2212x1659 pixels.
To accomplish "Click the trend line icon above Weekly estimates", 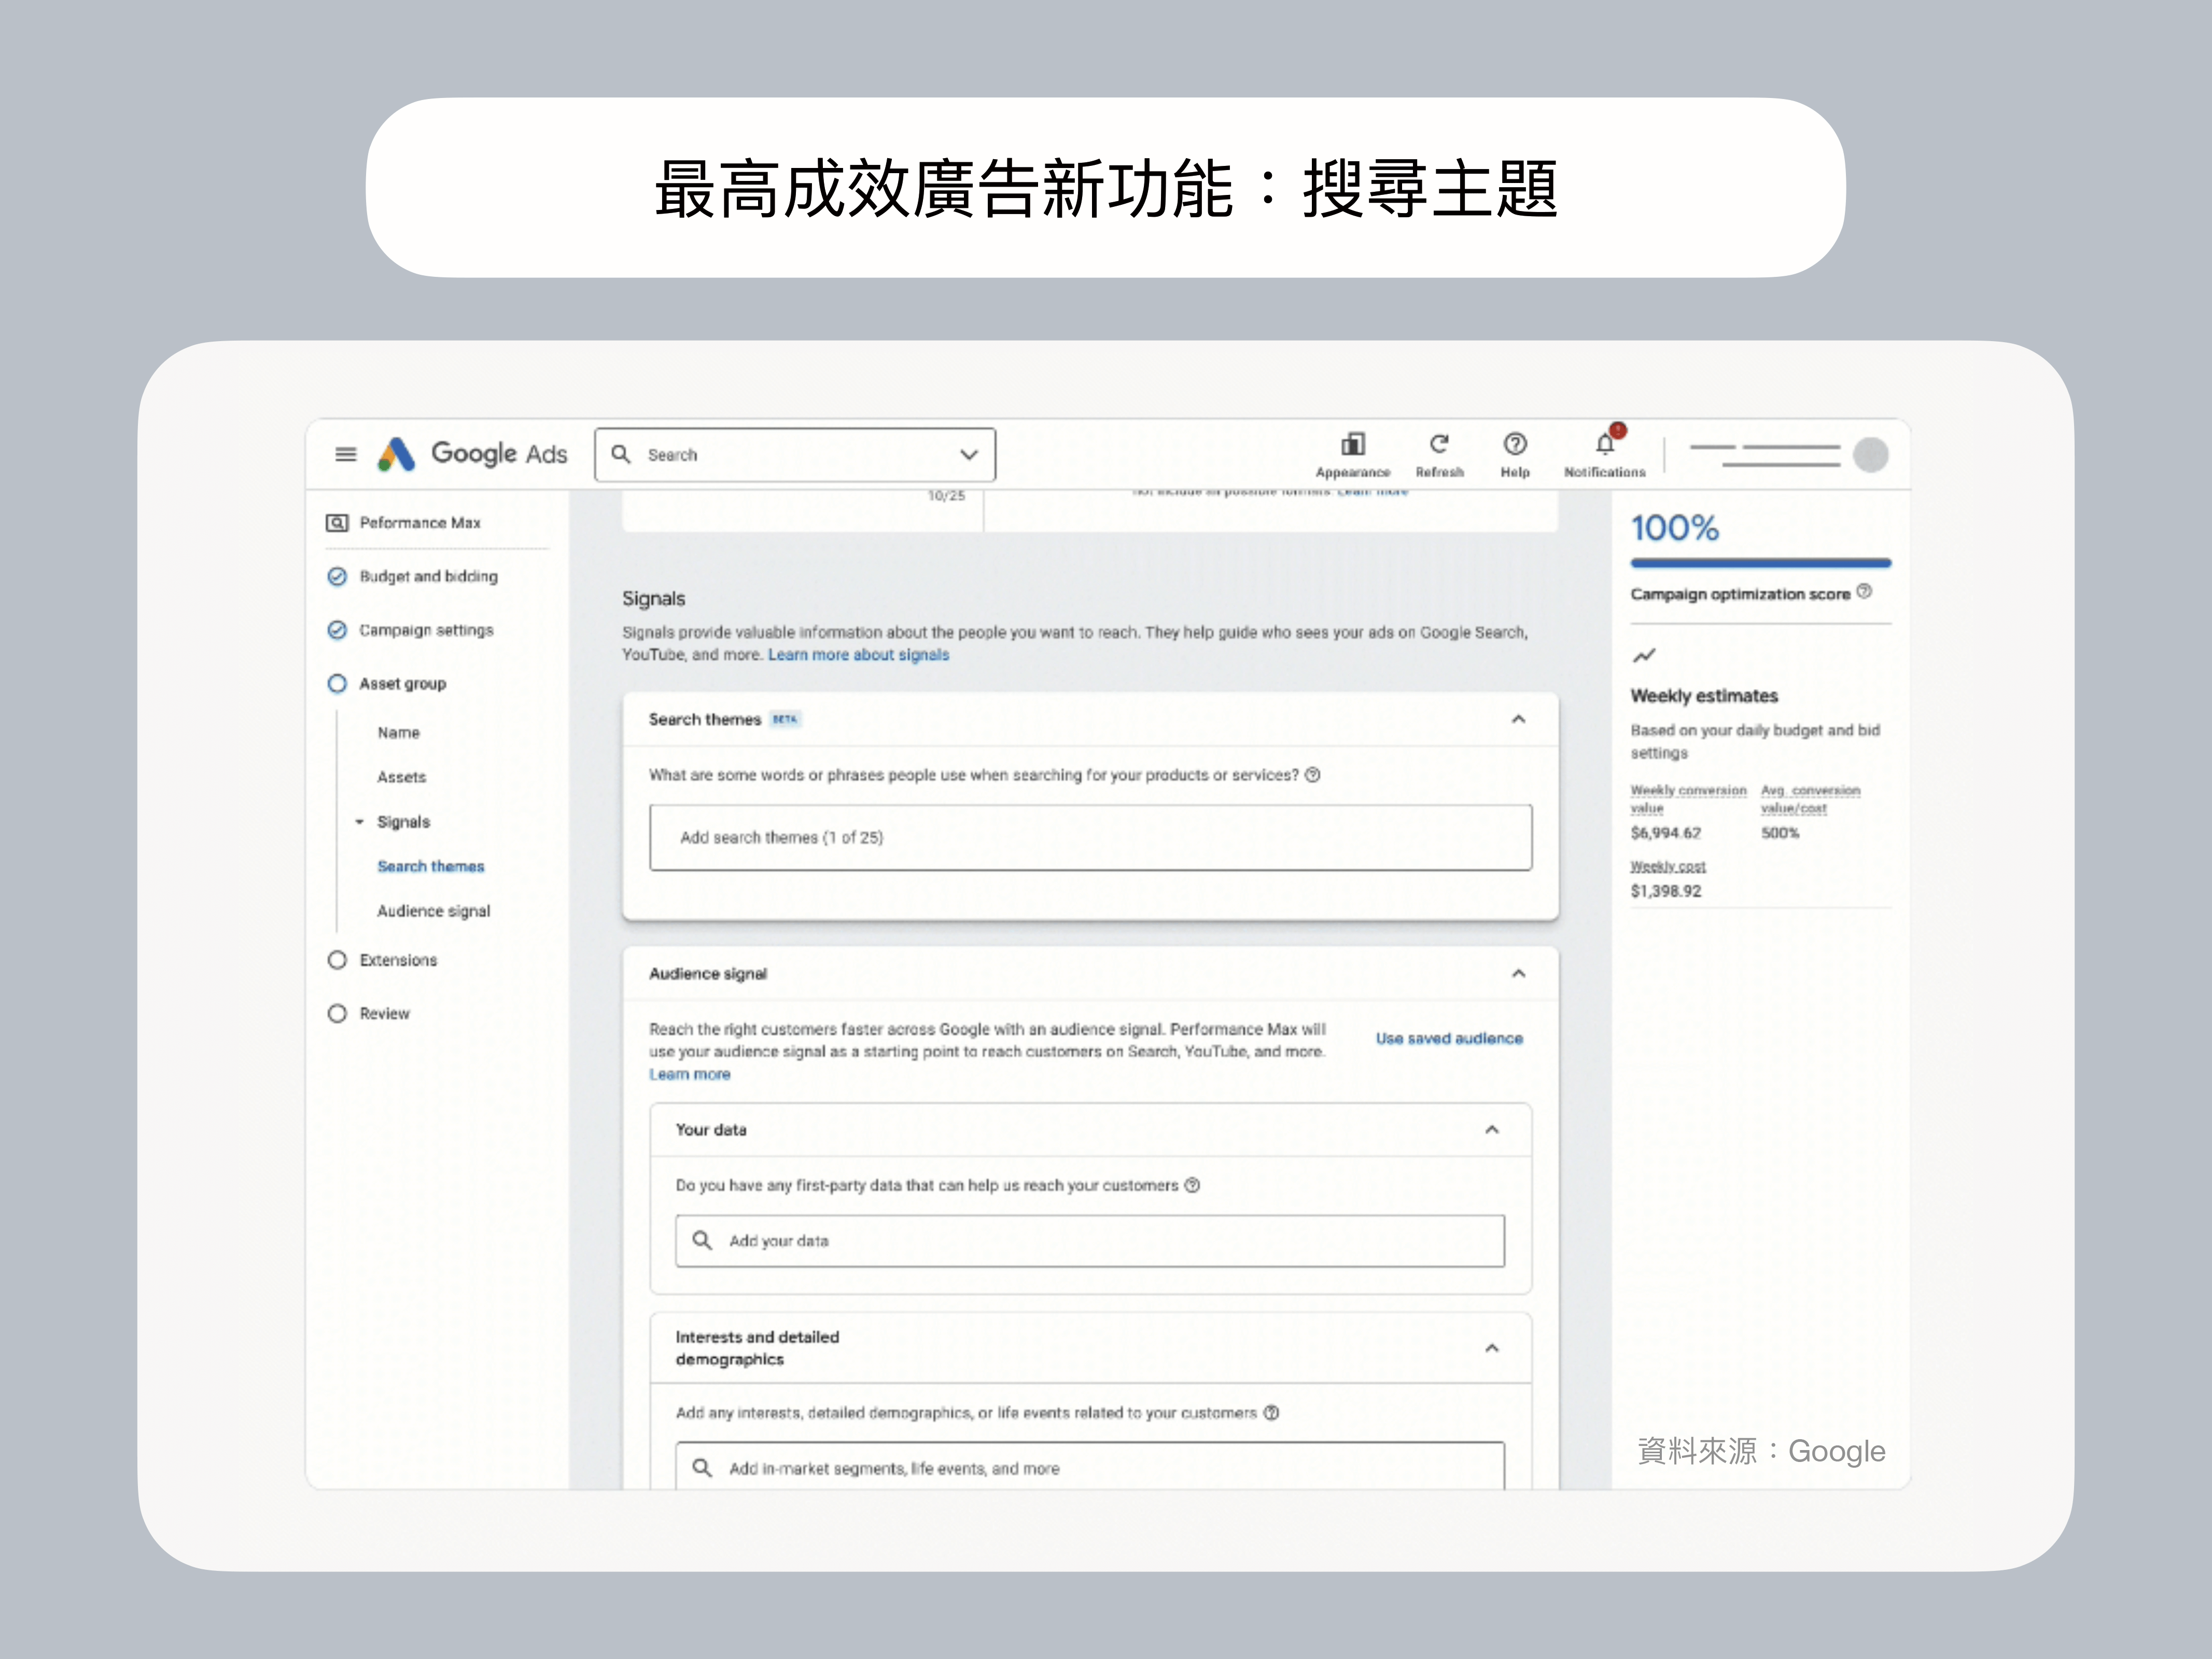I will point(1644,656).
